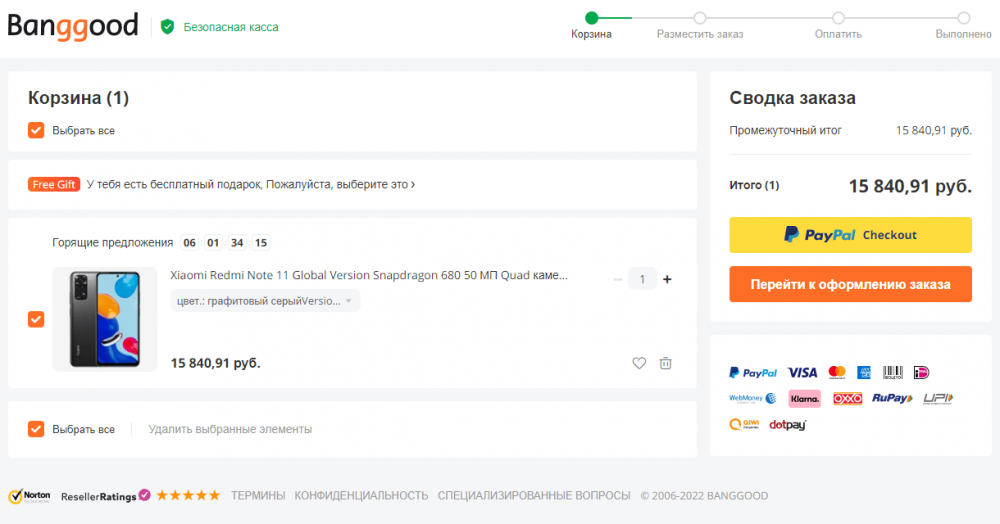Expand the free gift selection chevron

pos(413,184)
